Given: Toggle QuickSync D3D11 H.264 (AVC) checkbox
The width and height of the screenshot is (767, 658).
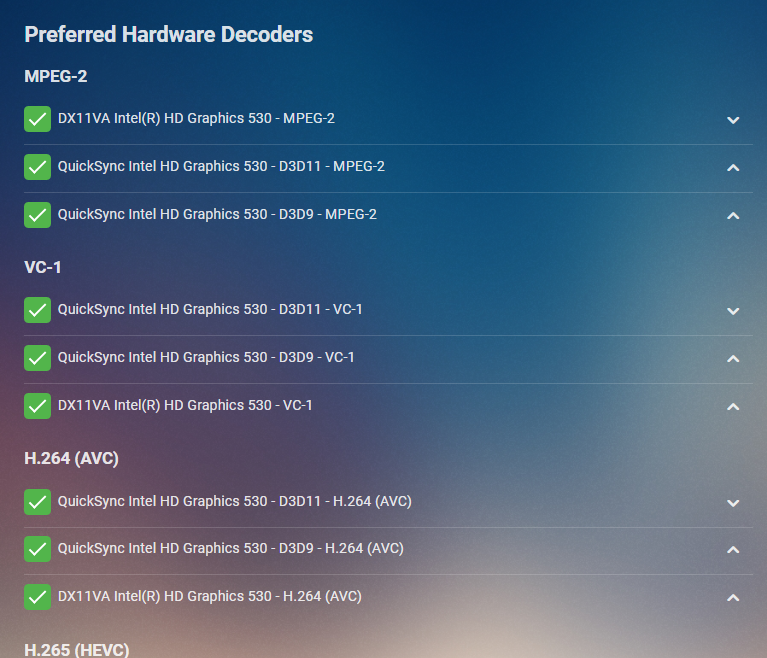Looking at the screenshot, I should pyautogui.click(x=37, y=501).
